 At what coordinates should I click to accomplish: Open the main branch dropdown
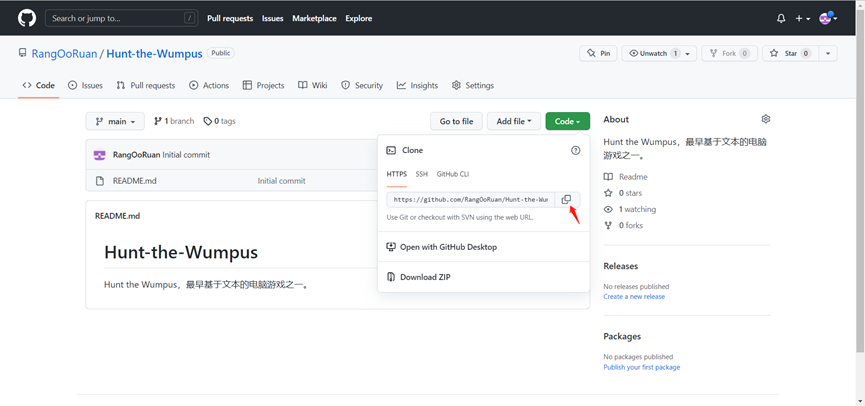point(115,121)
